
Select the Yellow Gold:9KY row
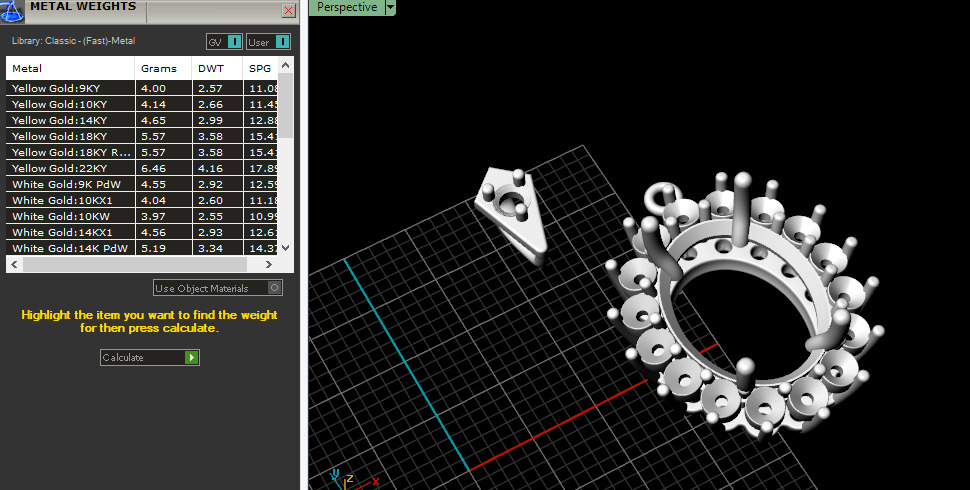(x=142, y=88)
